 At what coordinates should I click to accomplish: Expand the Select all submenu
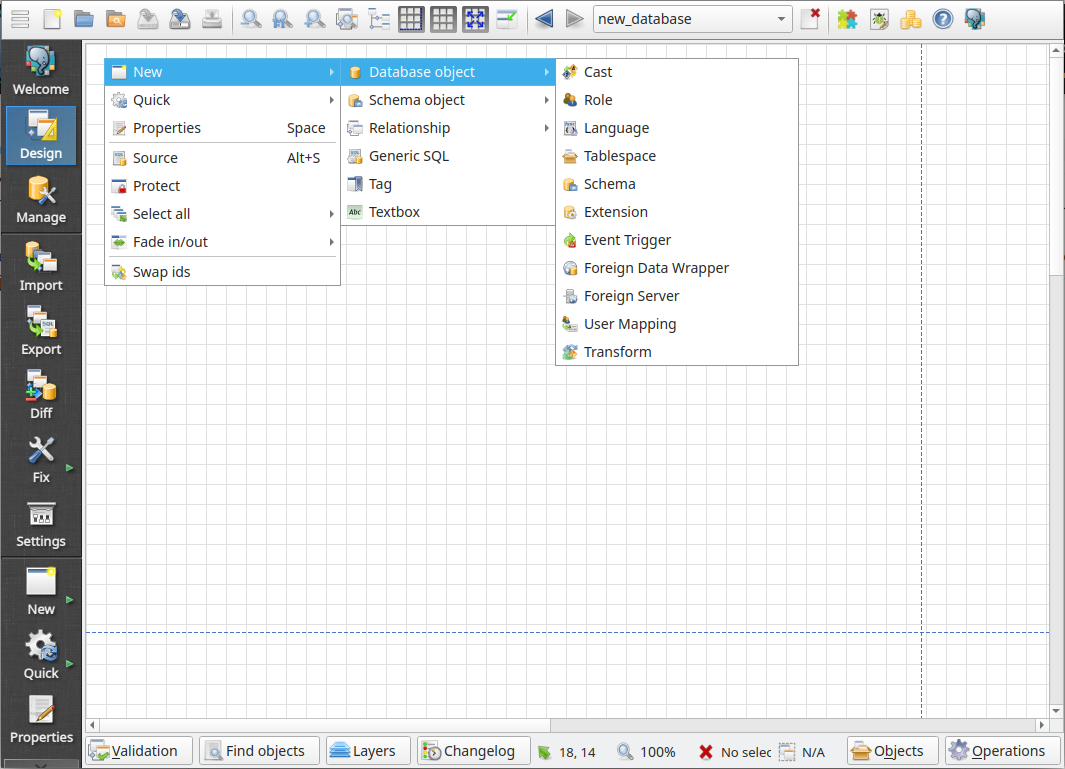(x=222, y=214)
